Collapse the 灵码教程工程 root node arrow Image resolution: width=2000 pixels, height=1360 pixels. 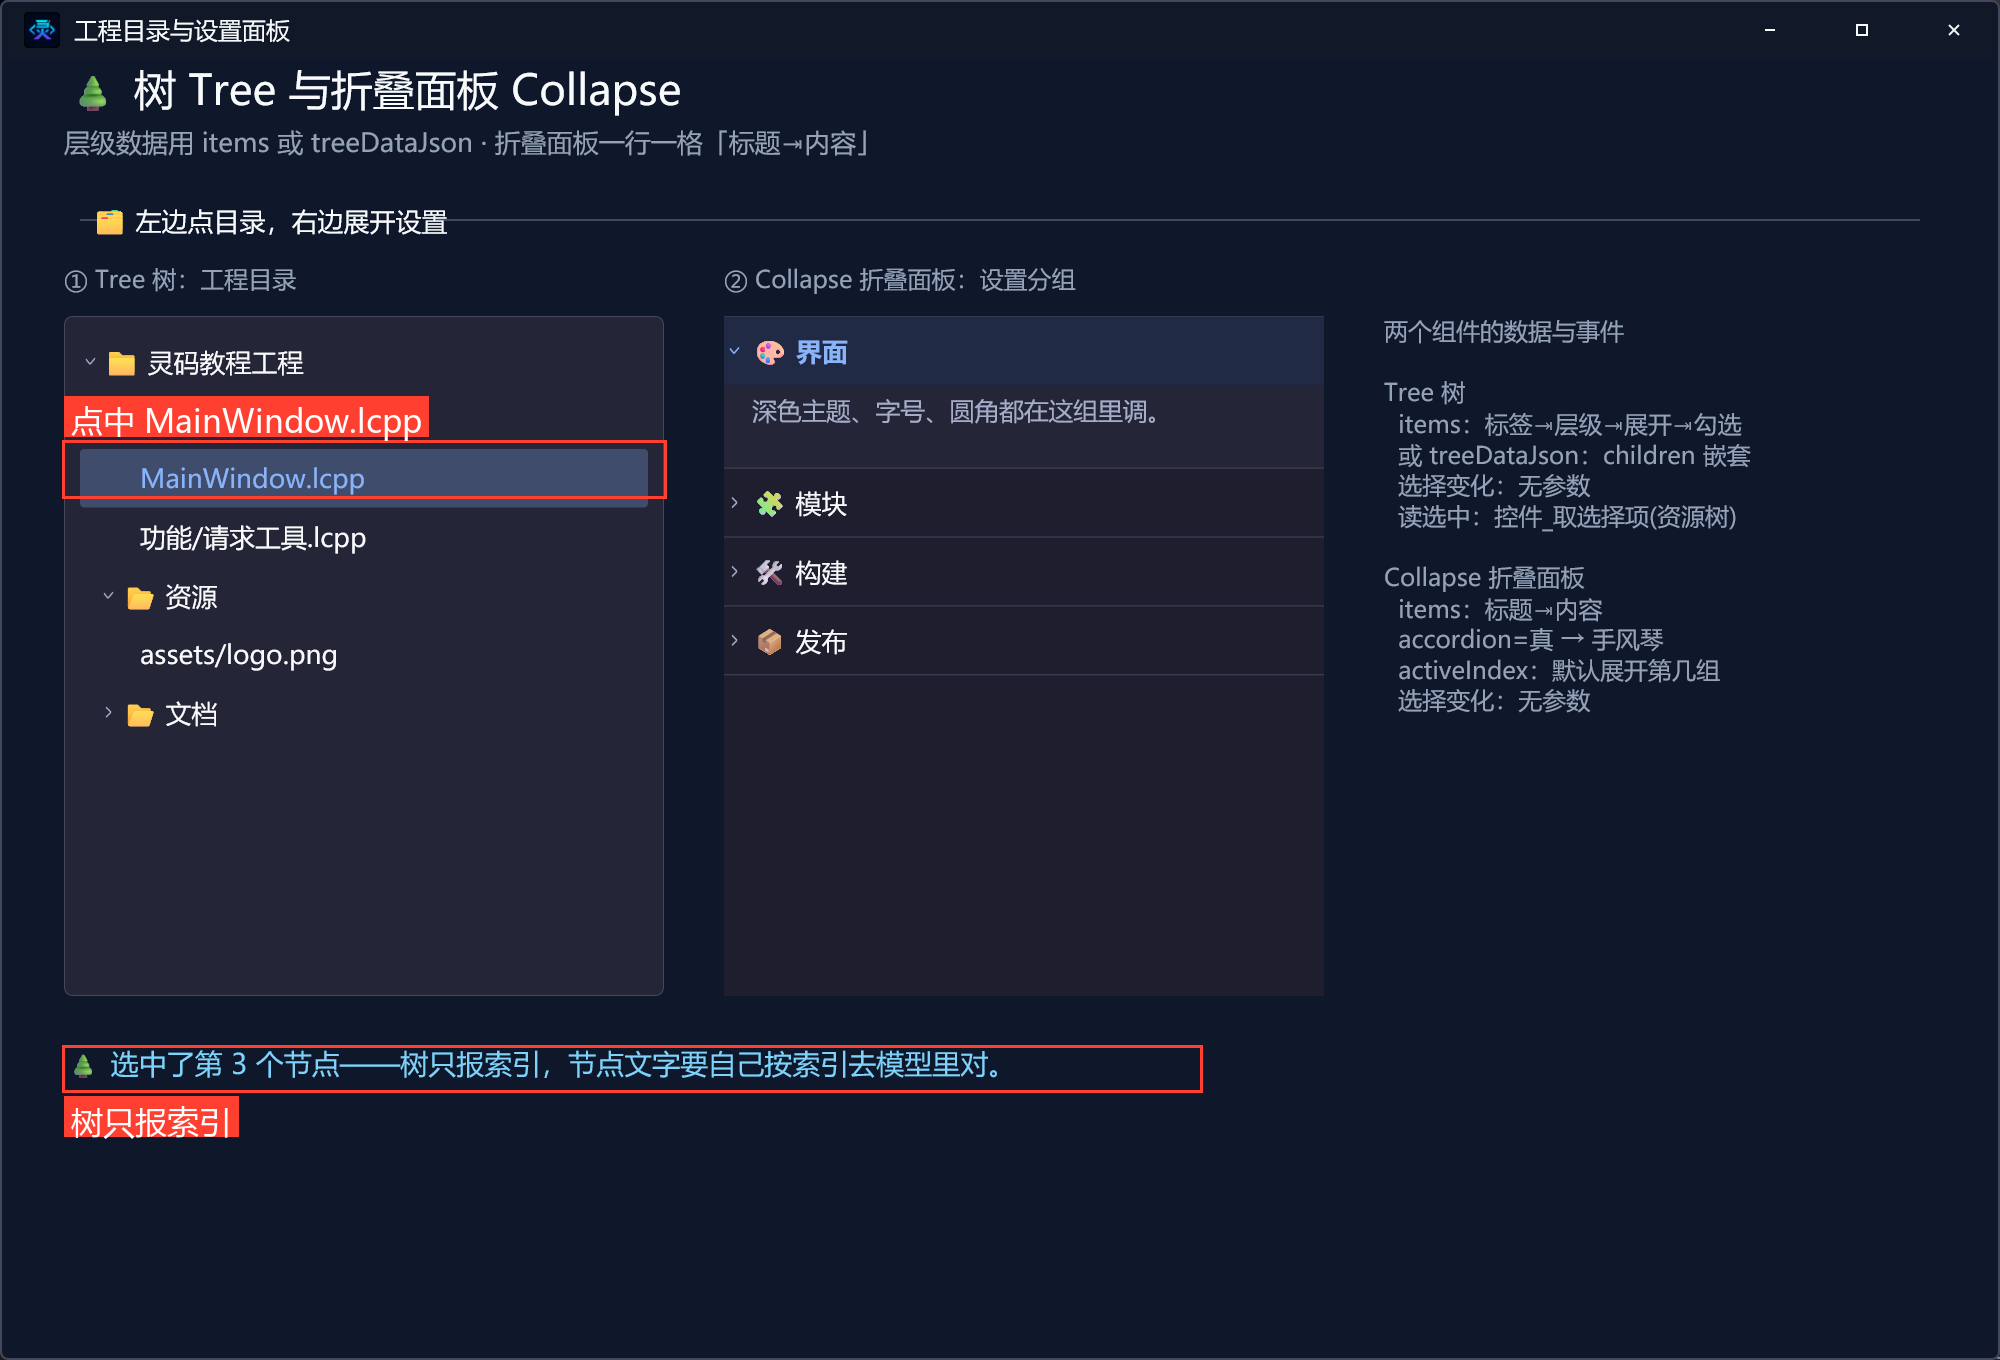pos(90,362)
